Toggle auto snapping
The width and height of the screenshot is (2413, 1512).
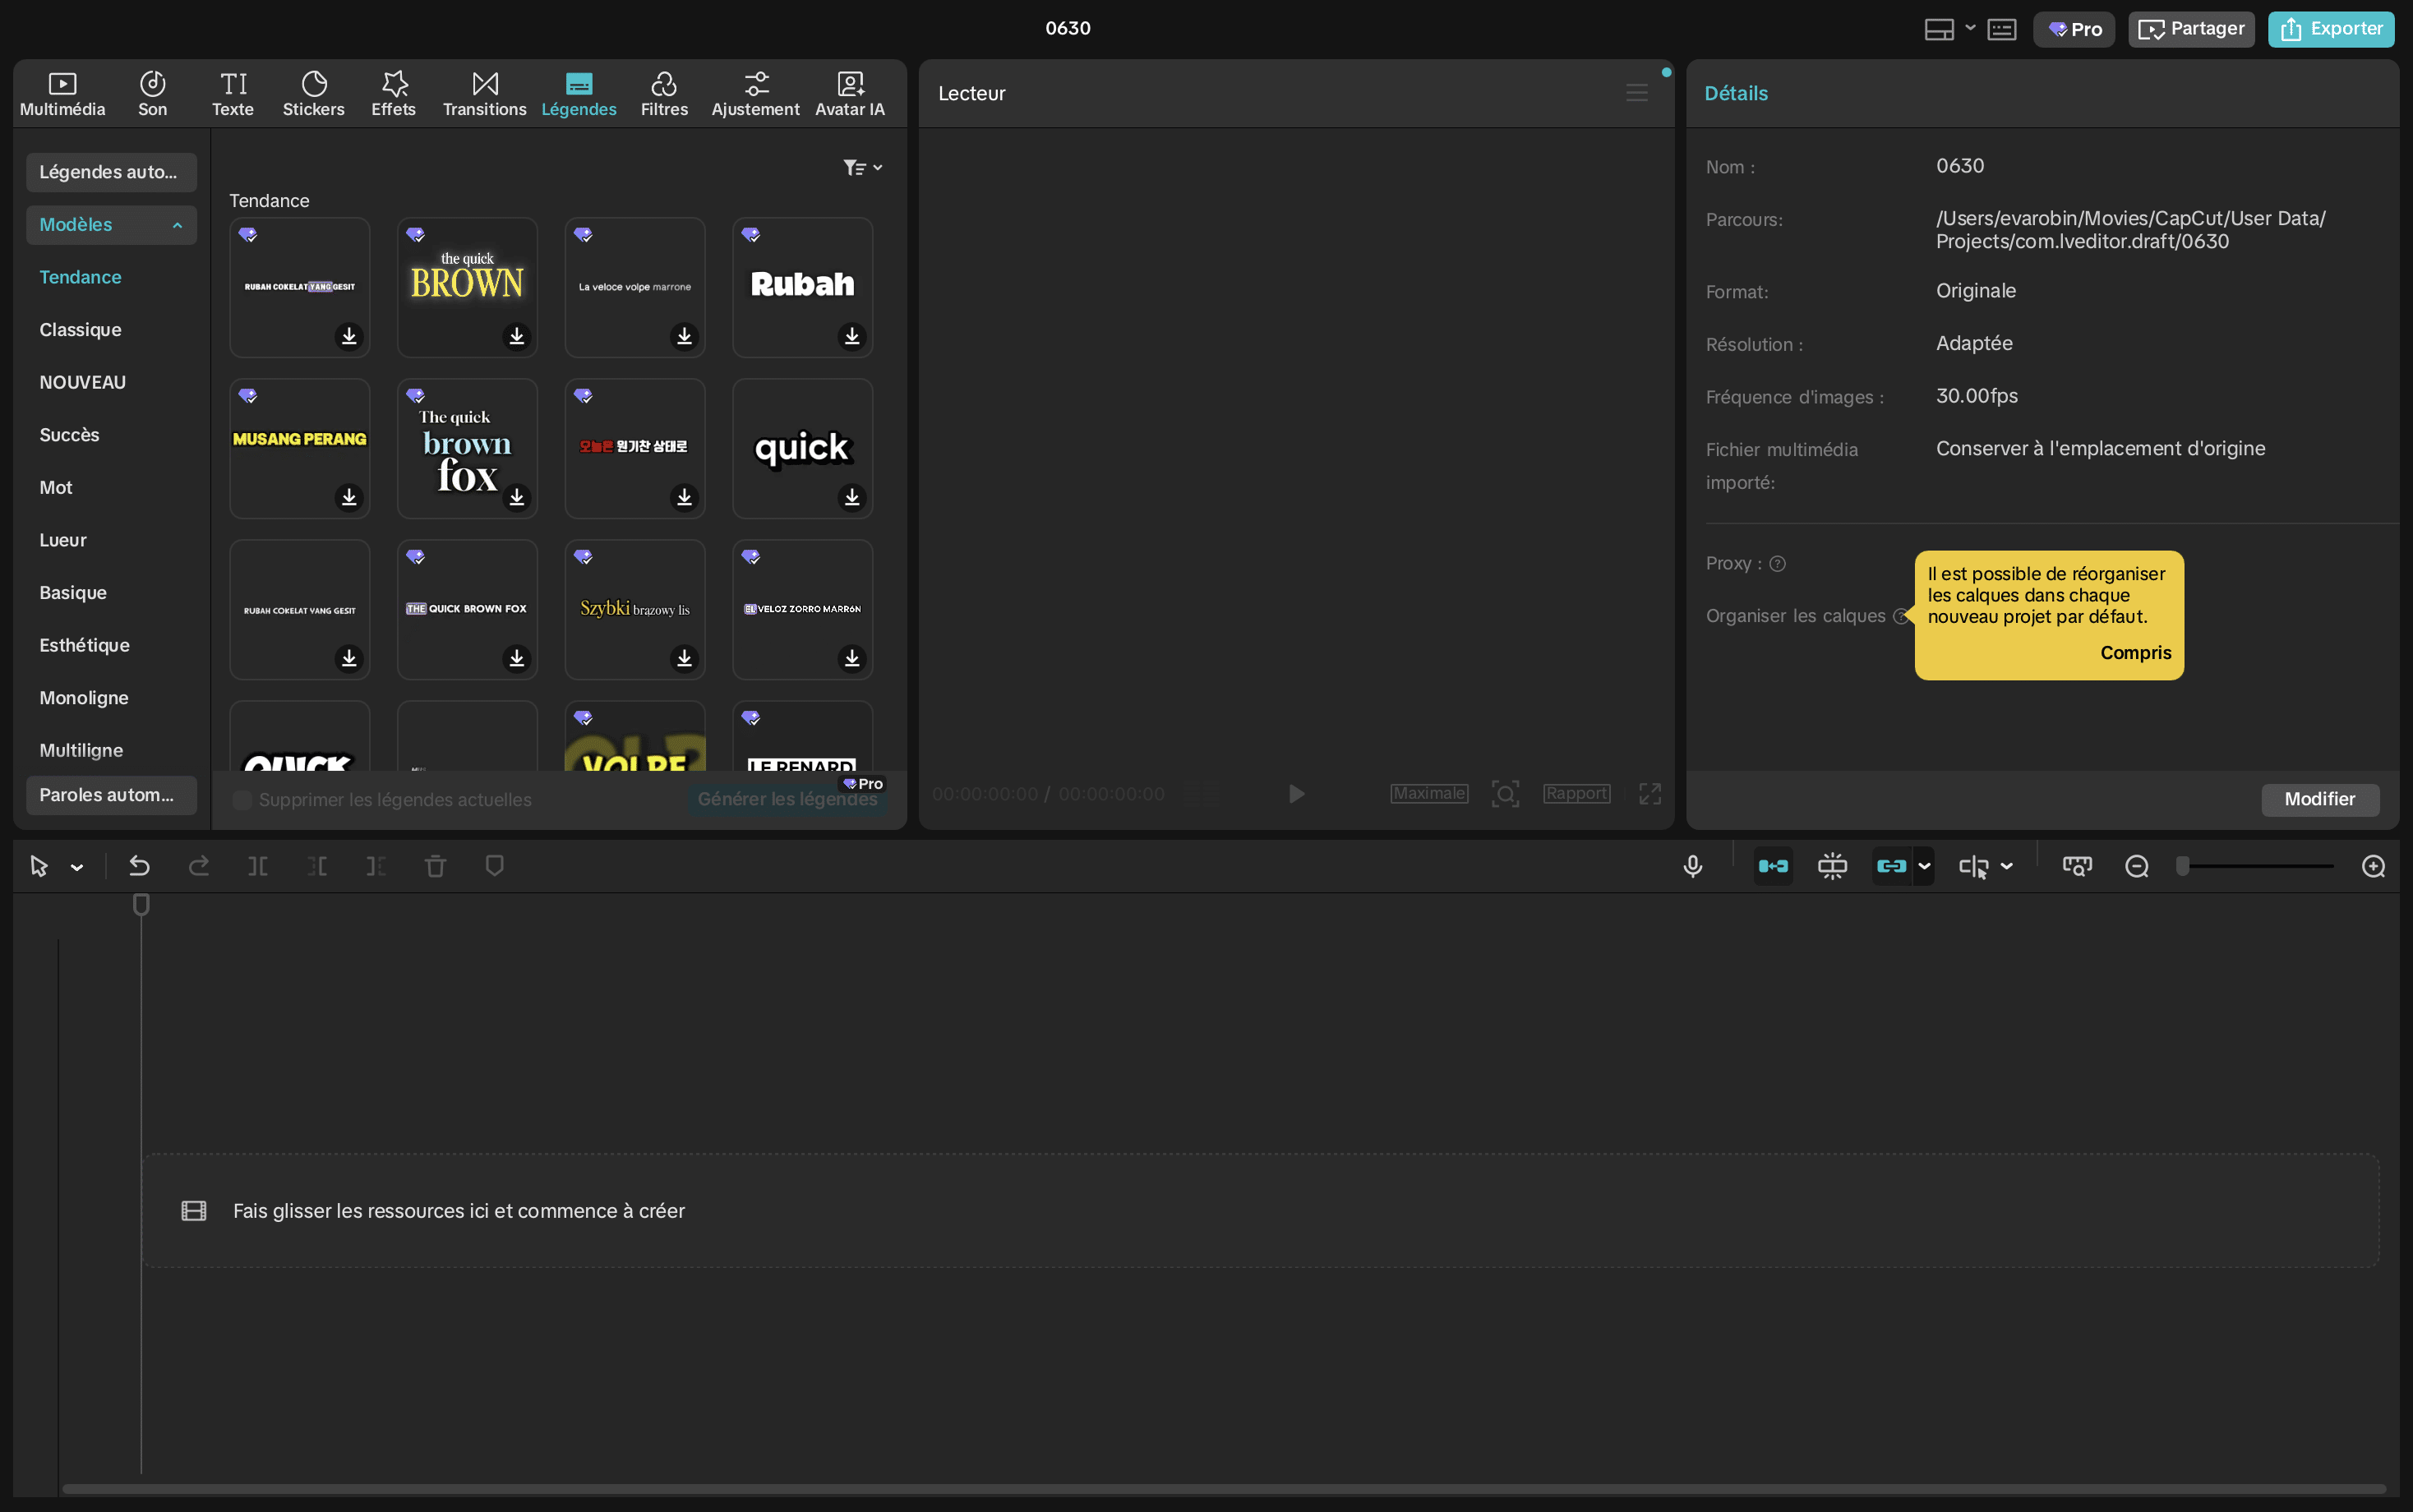click(1832, 866)
